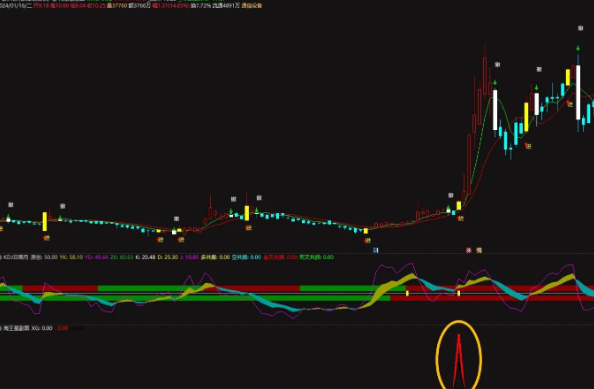Click the yellow stock-name text in top info bar
This screenshot has height=389, width=594.
point(252,6)
